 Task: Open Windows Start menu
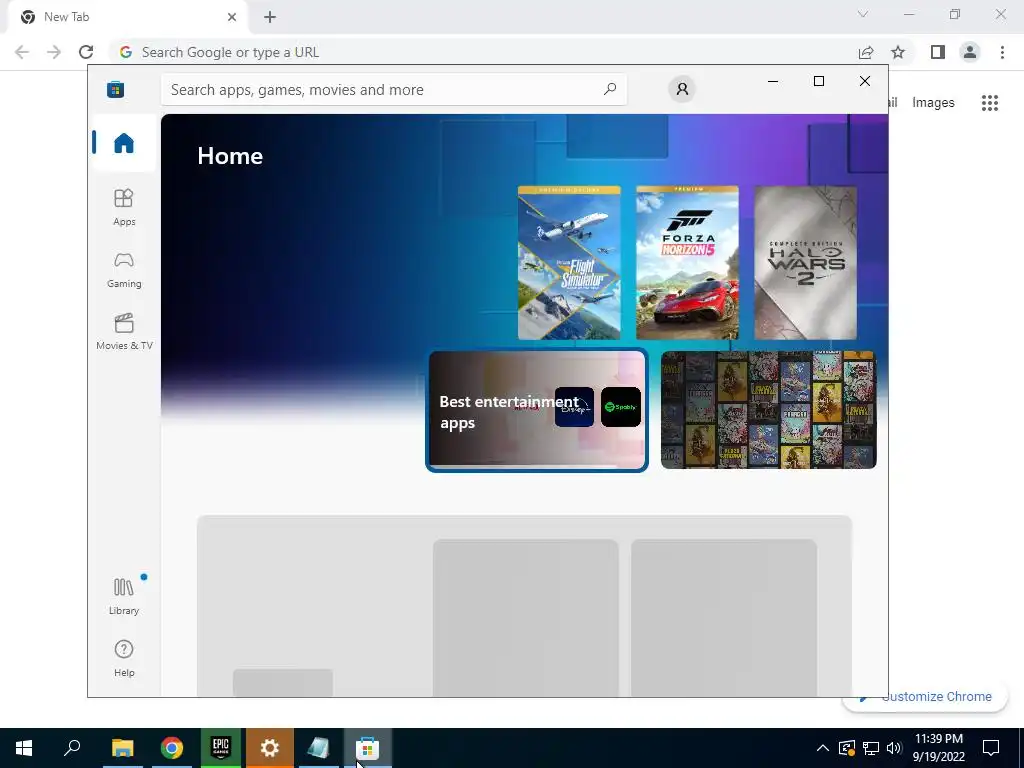click(24, 748)
